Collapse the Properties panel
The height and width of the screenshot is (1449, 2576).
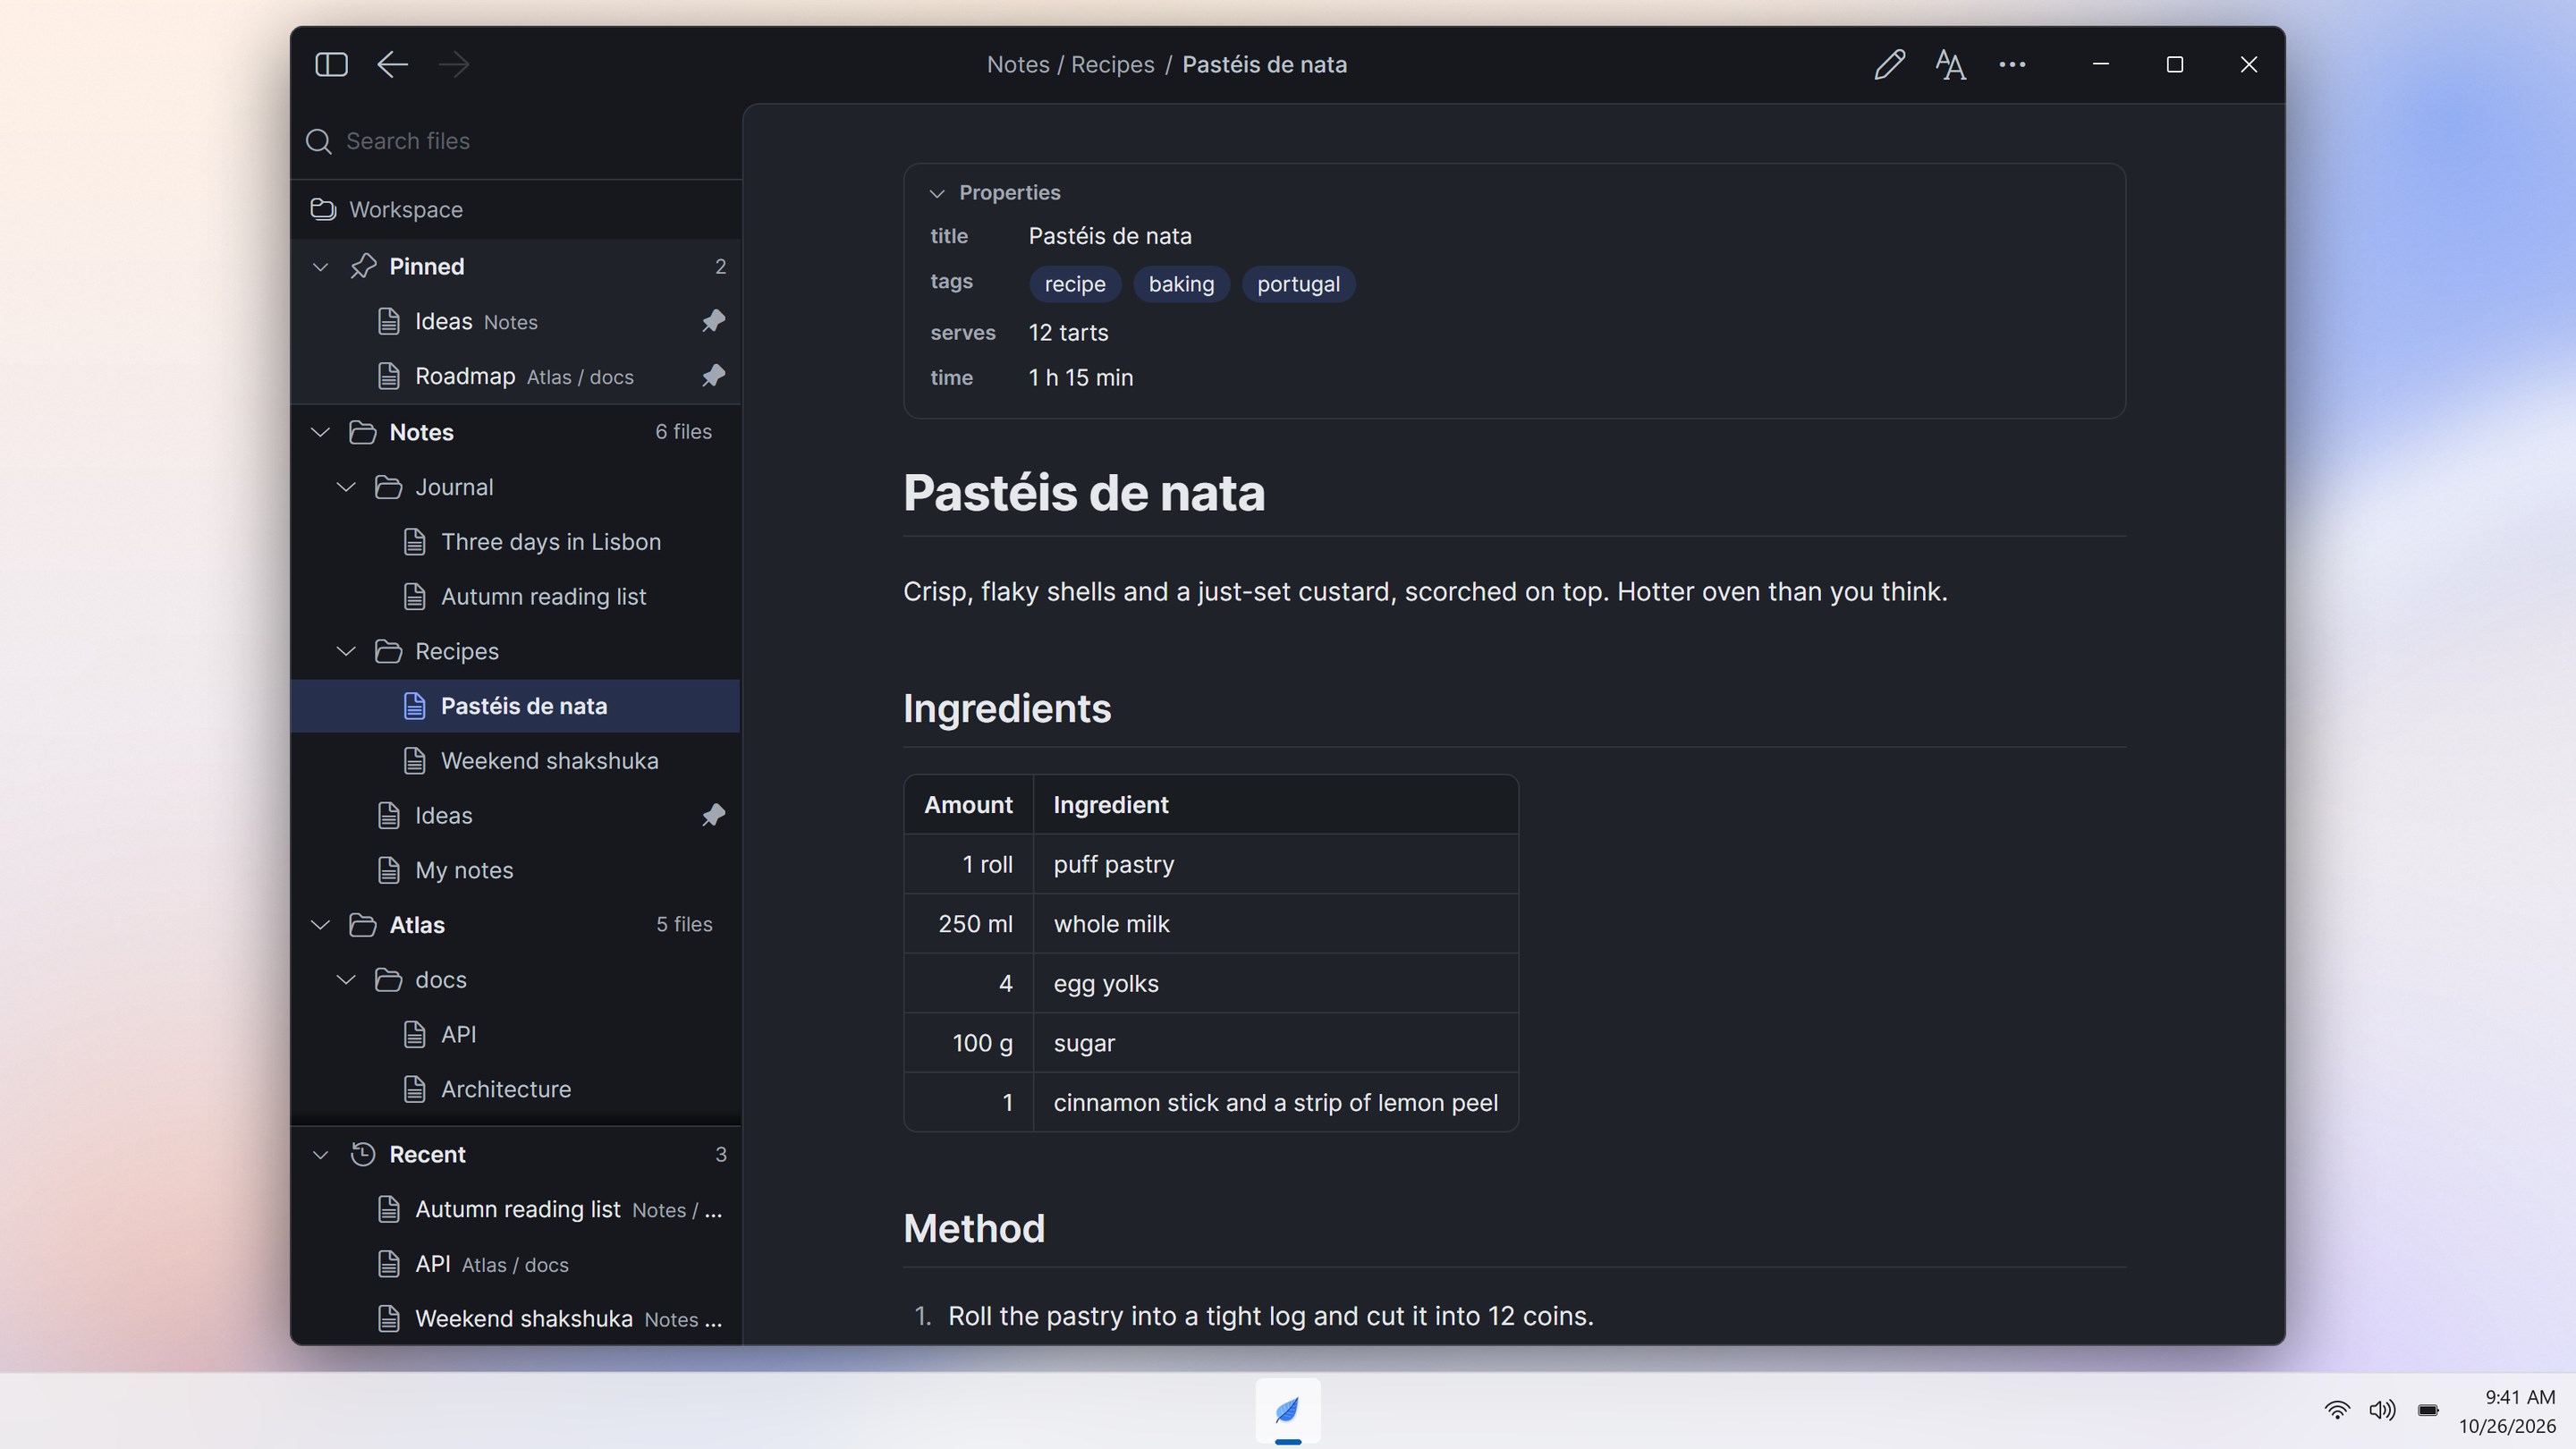(x=937, y=193)
